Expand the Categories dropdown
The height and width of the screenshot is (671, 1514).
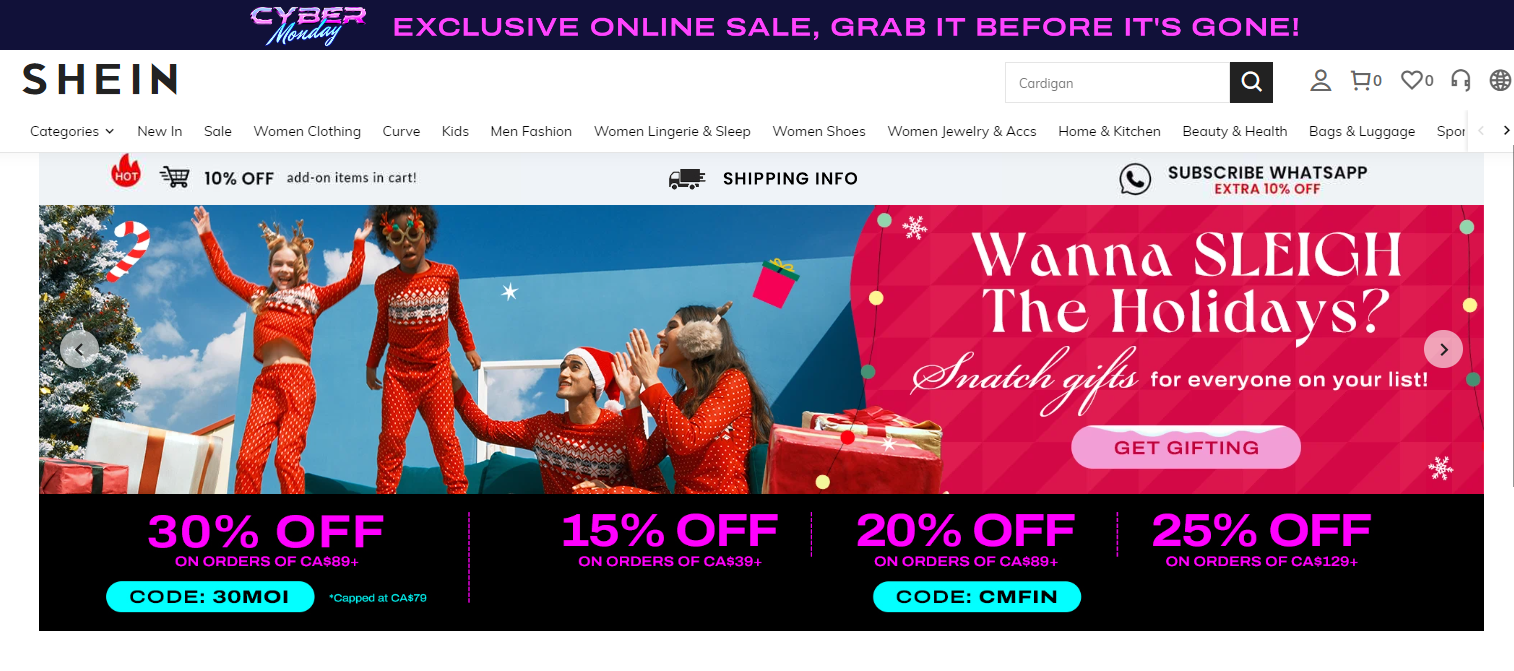click(72, 131)
